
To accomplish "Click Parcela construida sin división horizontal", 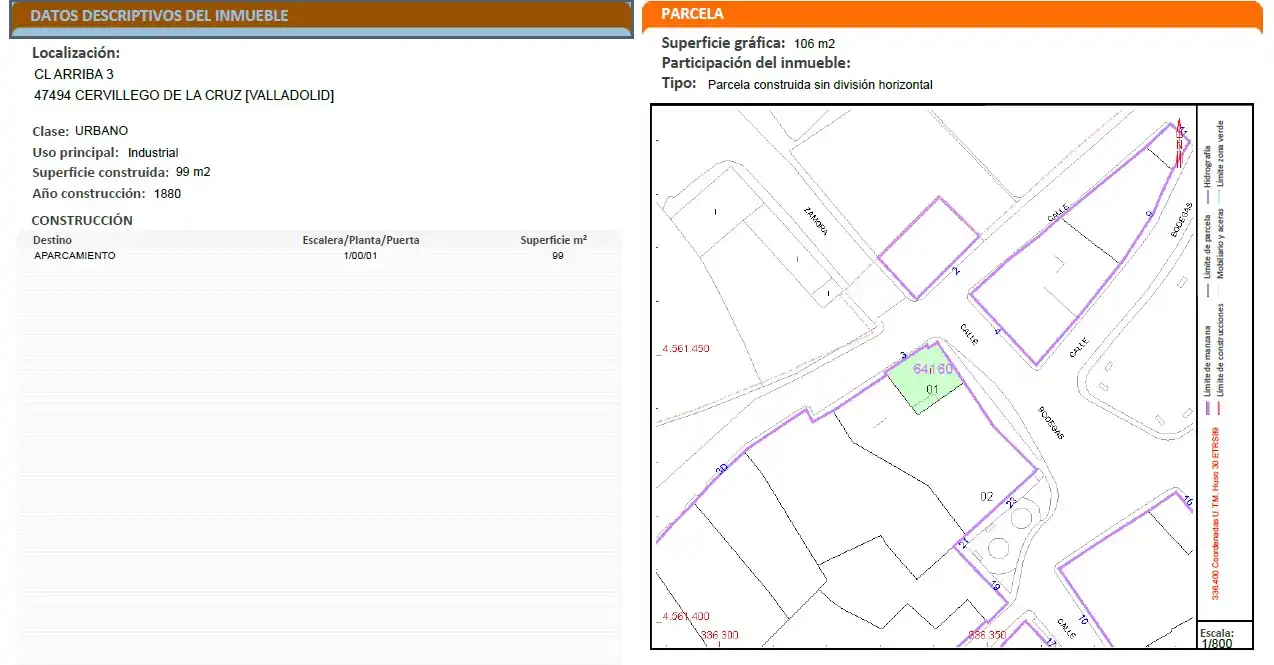I will [x=820, y=85].
